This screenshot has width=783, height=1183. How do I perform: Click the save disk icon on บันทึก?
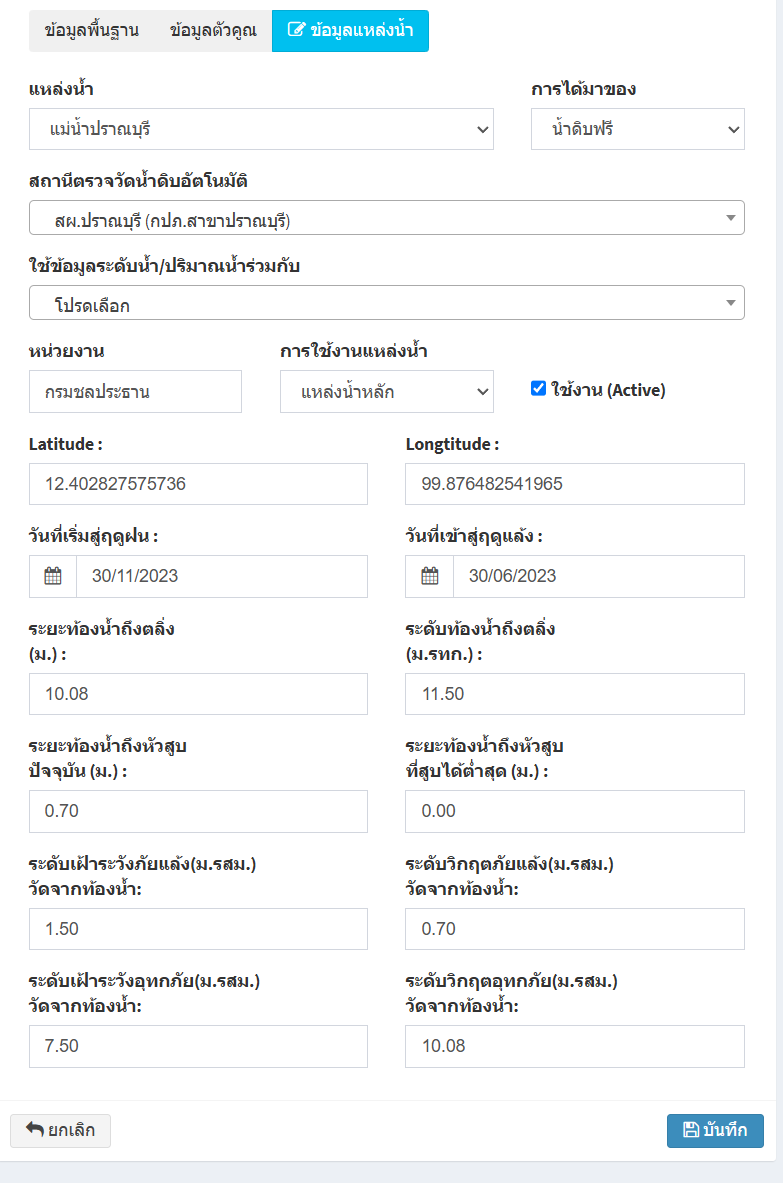(x=690, y=1130)
